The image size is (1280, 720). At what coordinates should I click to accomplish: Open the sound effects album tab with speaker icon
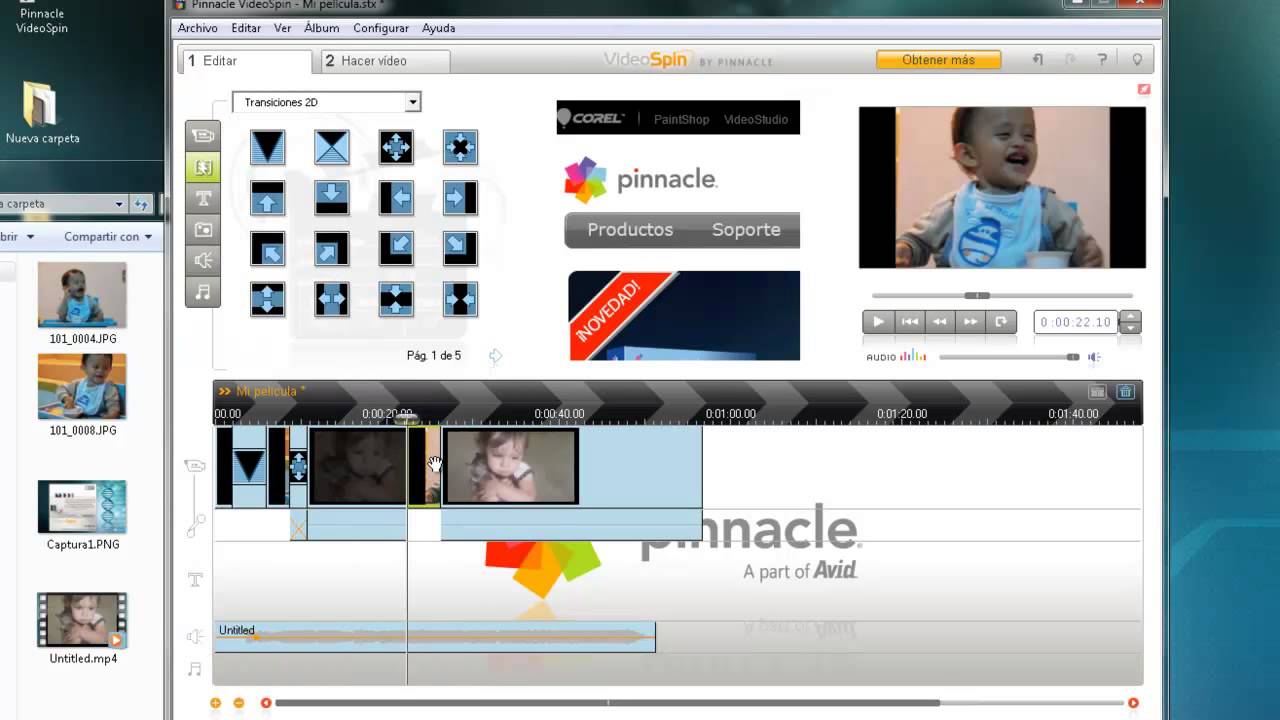203,260
